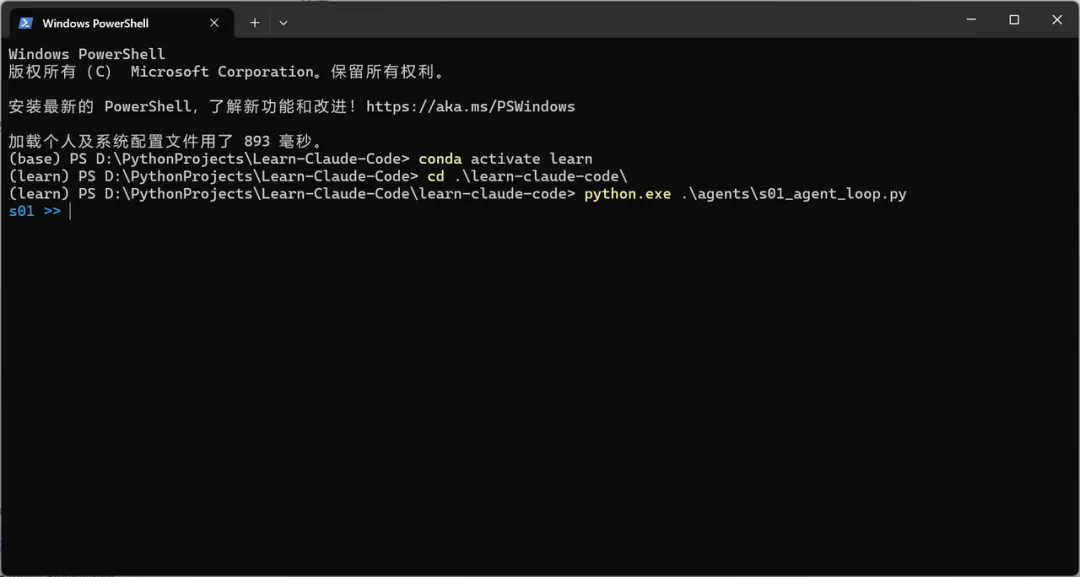This screenshot has height=577, width=1080.
Task: Minimize the terminal window
Action: pos(970,20)
